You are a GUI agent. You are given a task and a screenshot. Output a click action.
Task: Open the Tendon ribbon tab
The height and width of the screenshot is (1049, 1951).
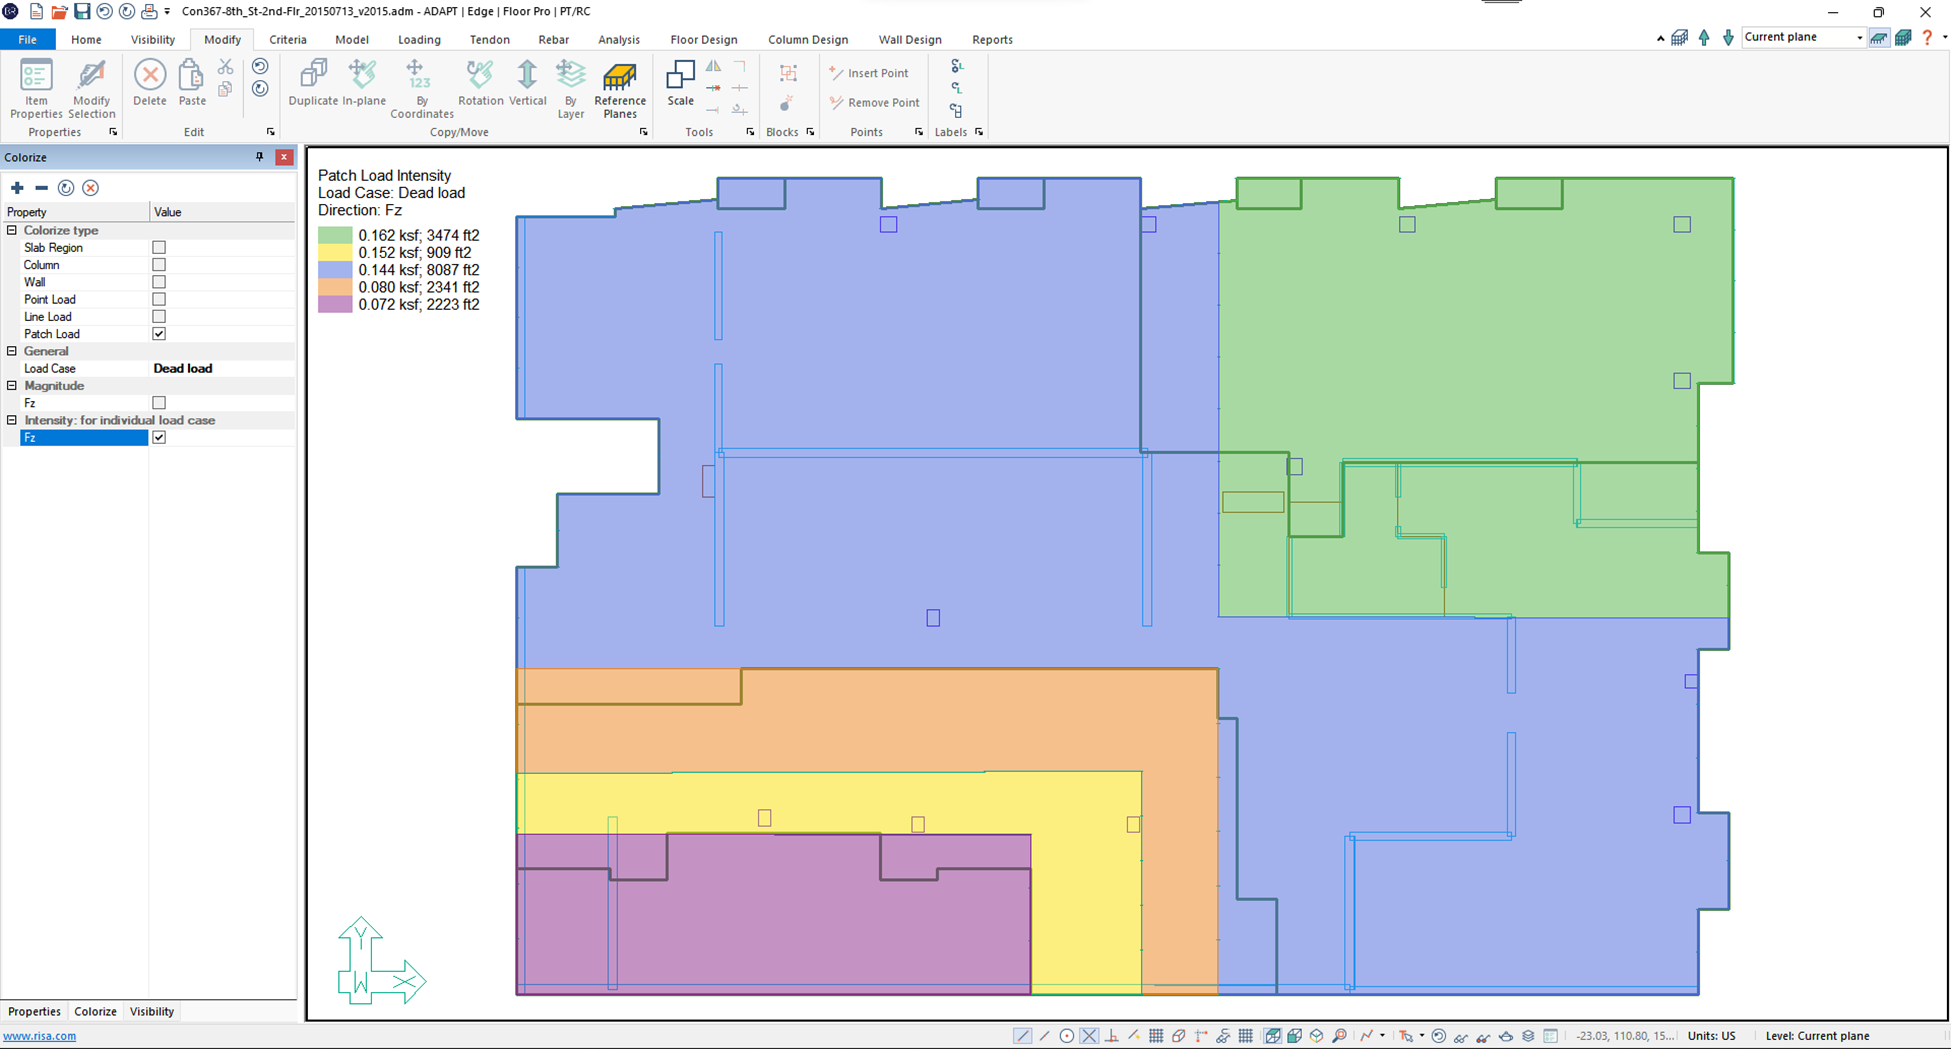tap(489, 40)
